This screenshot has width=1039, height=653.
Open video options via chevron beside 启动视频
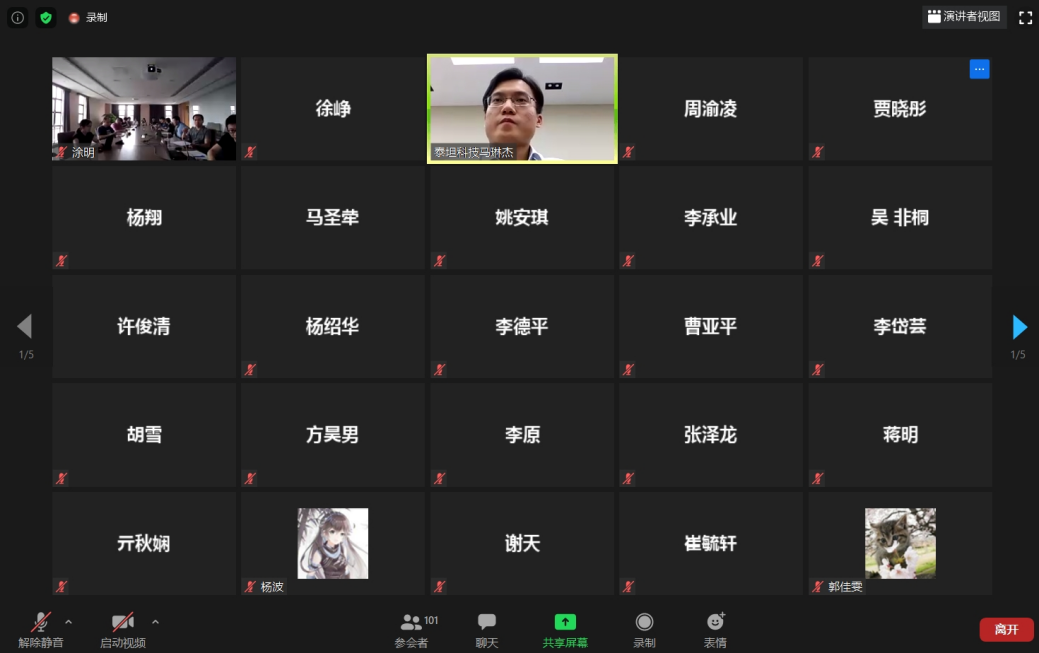pos(155,621)
